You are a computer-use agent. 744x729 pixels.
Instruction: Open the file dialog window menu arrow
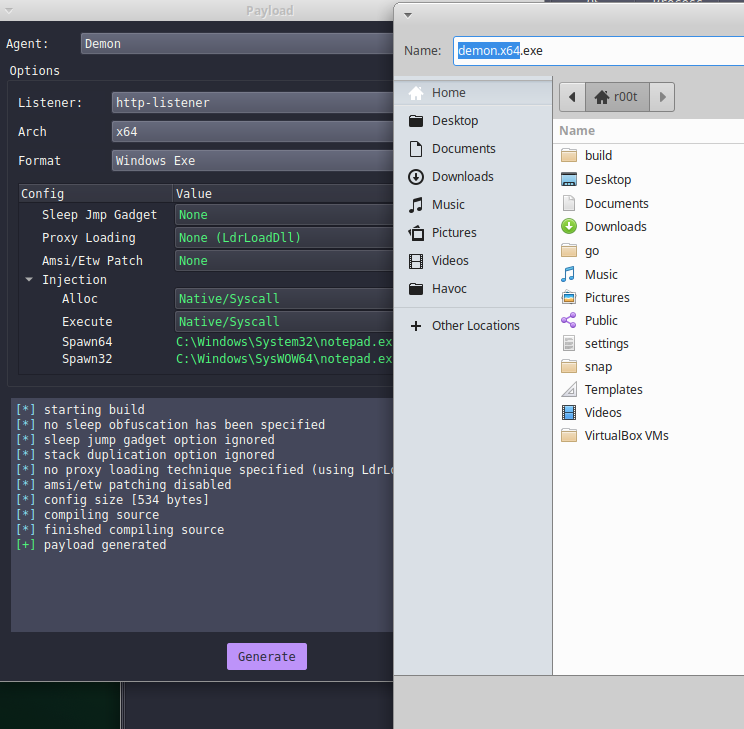point(408,15)
